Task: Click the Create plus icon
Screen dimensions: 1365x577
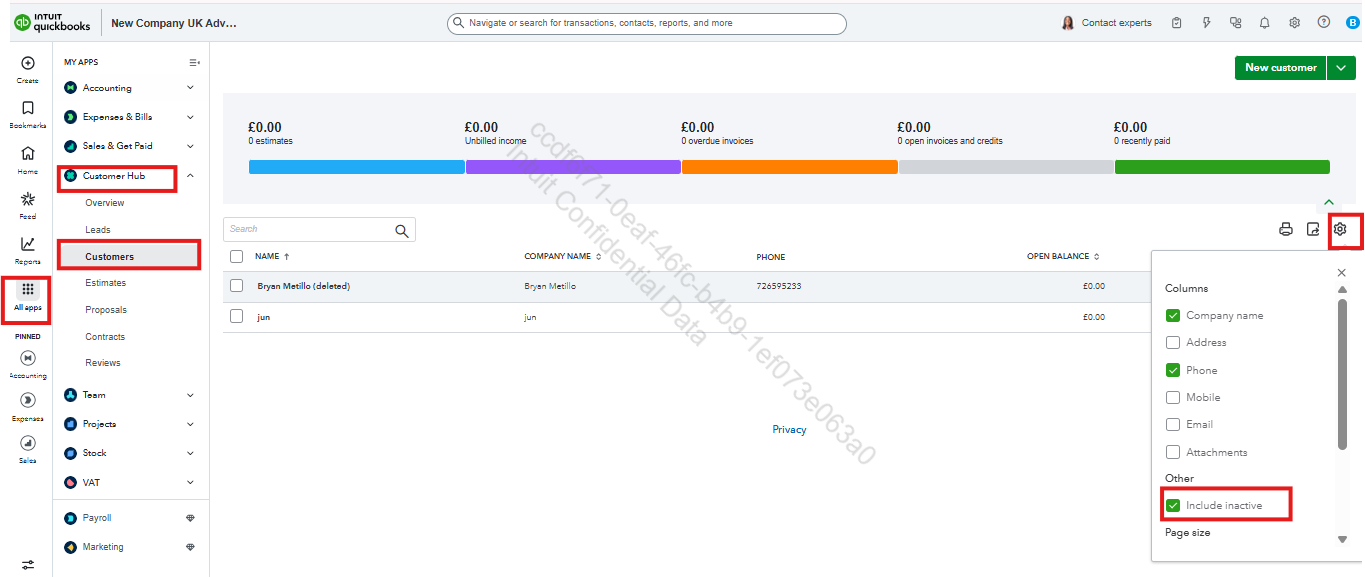Action: (28, 63)
